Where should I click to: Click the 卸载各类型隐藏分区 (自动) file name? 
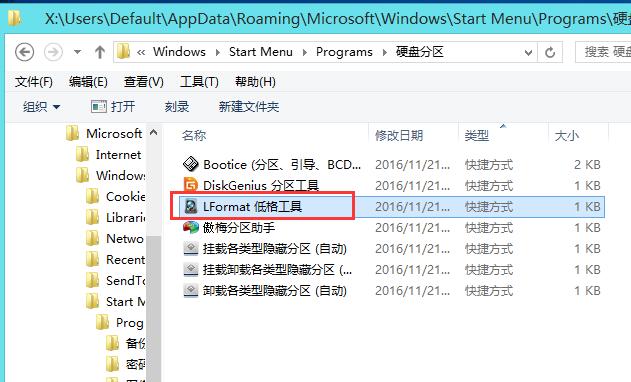[274, 291]
